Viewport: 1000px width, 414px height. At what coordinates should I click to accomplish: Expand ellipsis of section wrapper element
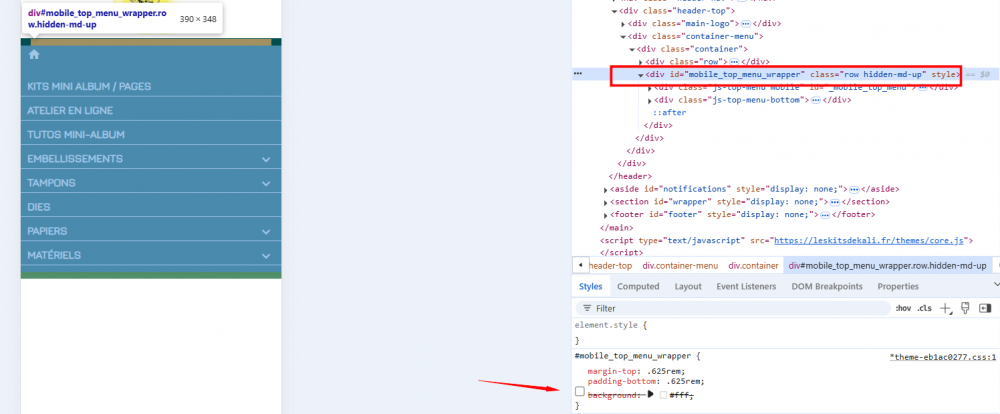point(834,202)
